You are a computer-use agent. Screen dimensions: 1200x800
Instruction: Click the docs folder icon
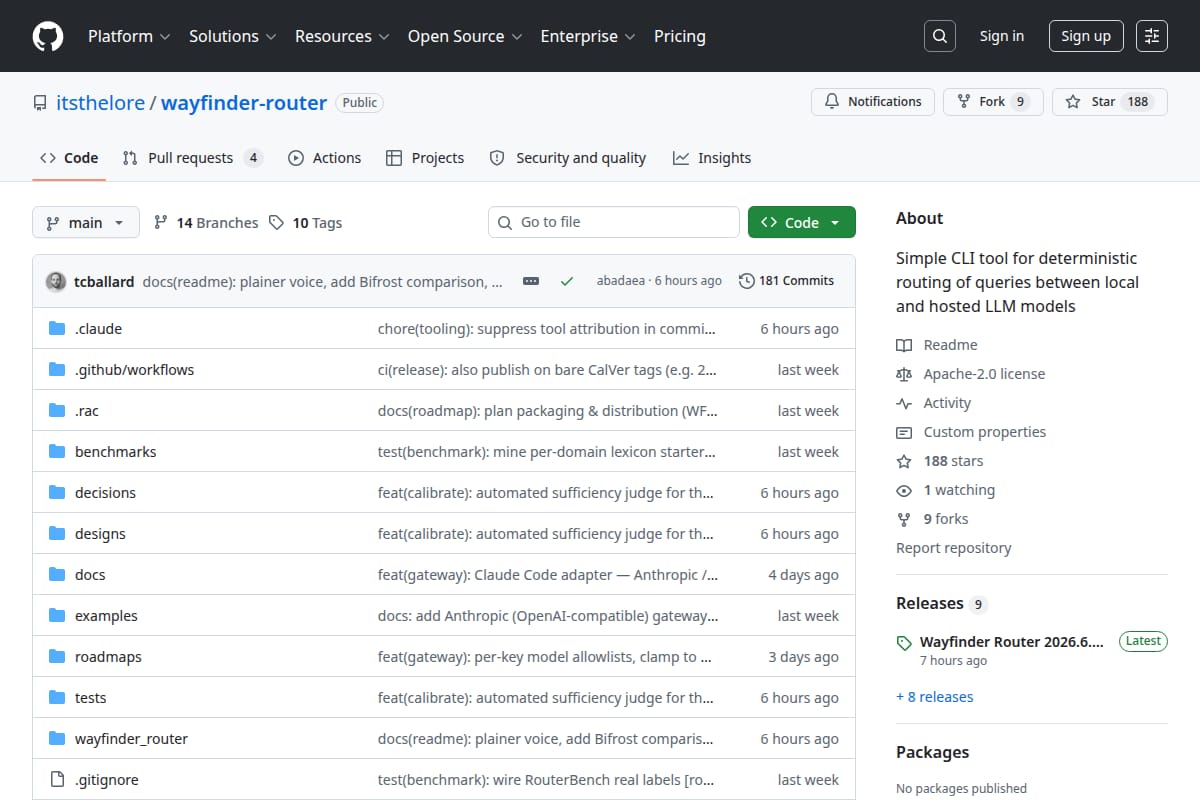coord(57,575)
